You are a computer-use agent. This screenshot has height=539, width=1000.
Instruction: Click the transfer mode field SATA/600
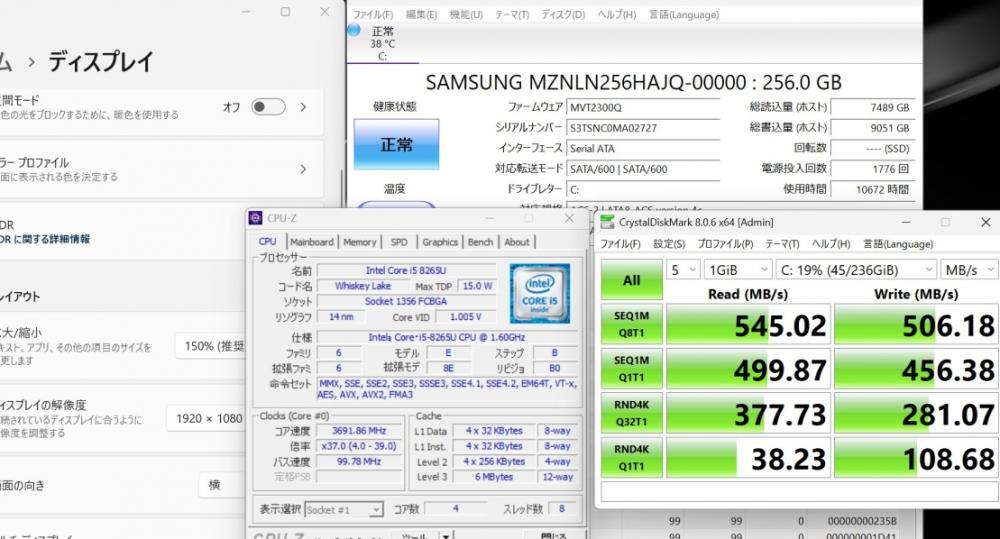pyautogui.click(x=643, y=169)
